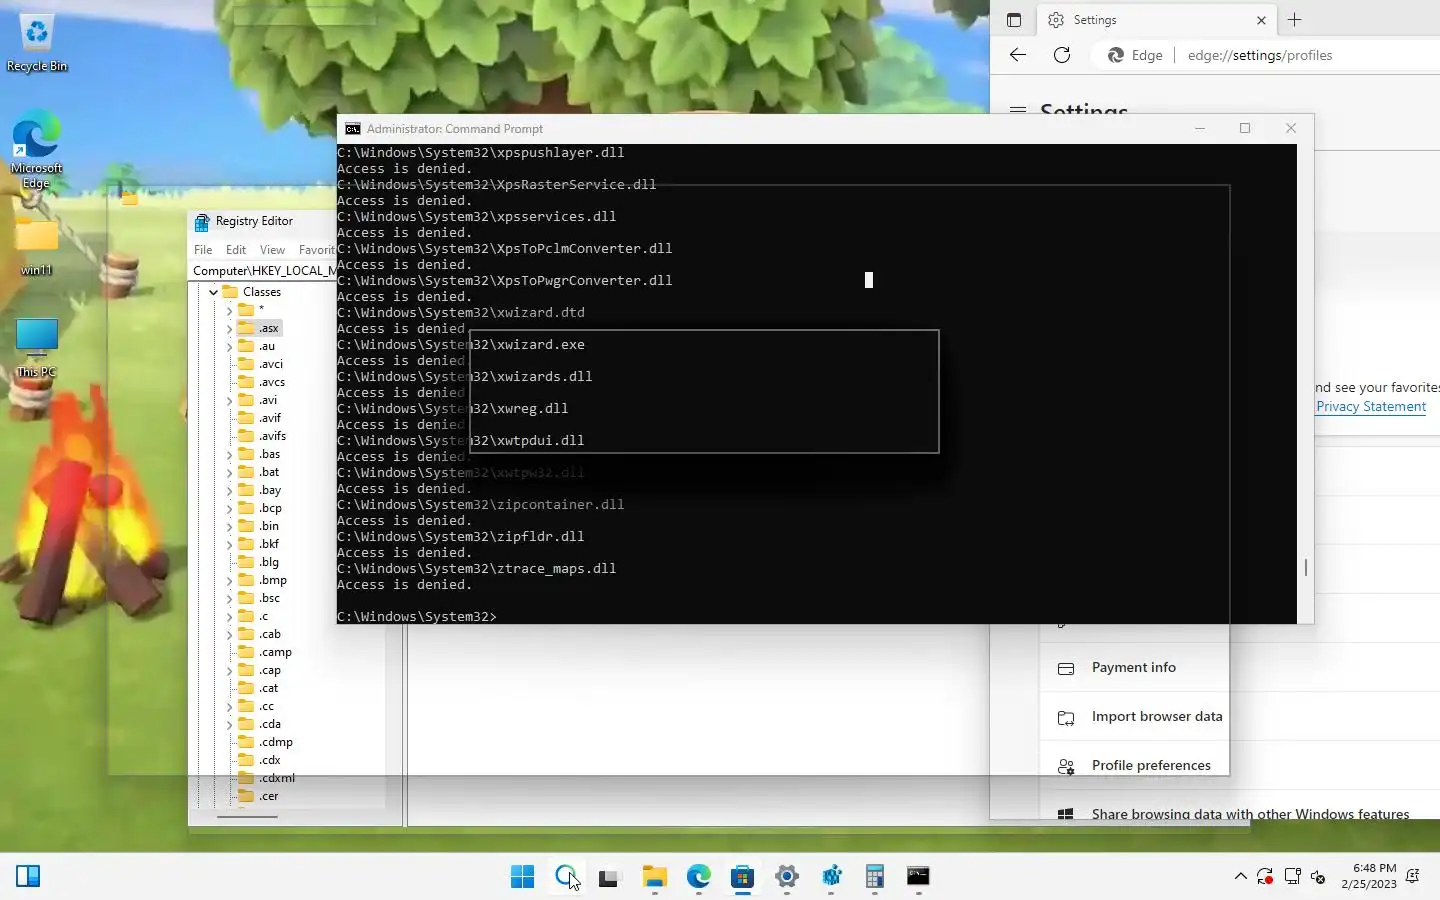Image resolution: width=1440 pixels, height=900 pixels.
Task: Open a new tab in Edge
Action: (1294, 20)
